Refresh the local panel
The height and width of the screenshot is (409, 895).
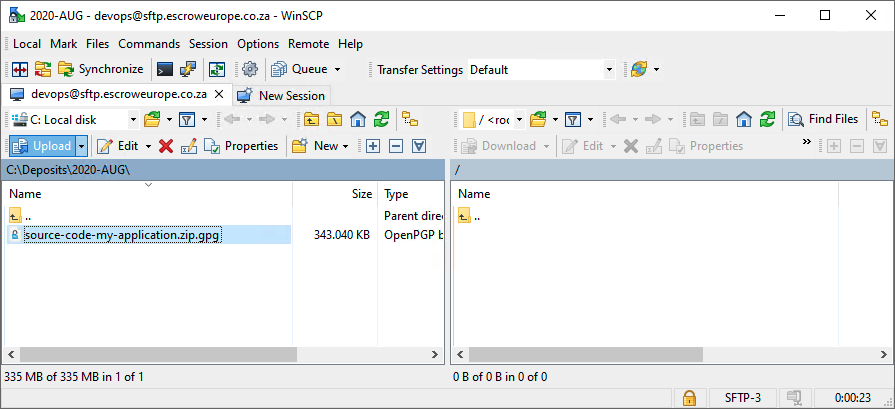381,120
